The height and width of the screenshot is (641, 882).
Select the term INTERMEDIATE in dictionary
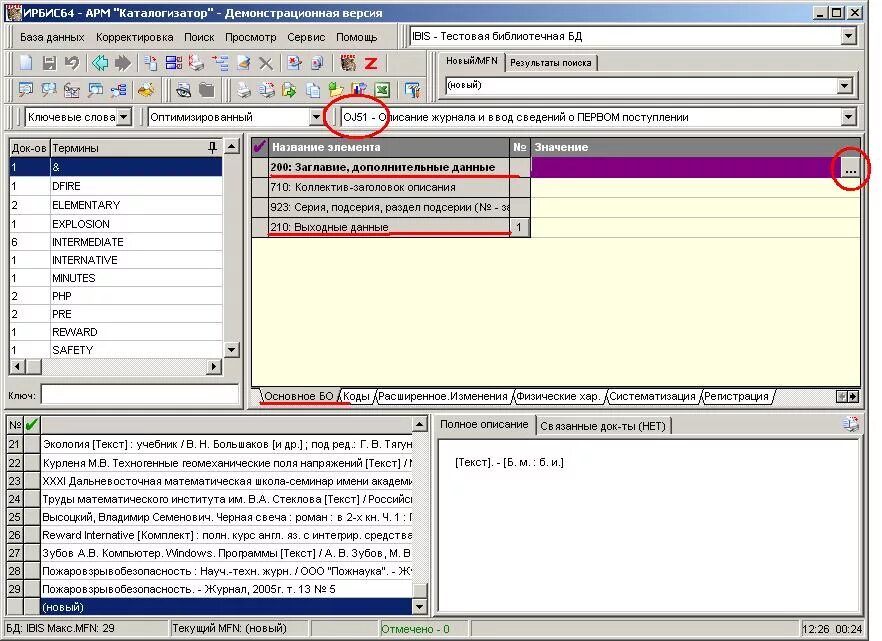(116, 242)
